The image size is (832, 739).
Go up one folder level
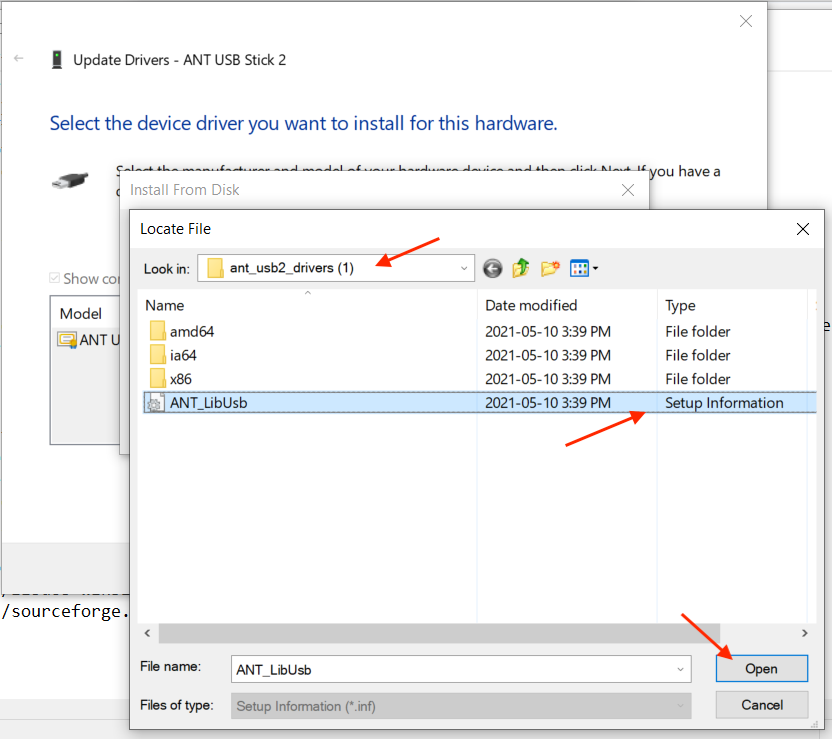point(521,268)
